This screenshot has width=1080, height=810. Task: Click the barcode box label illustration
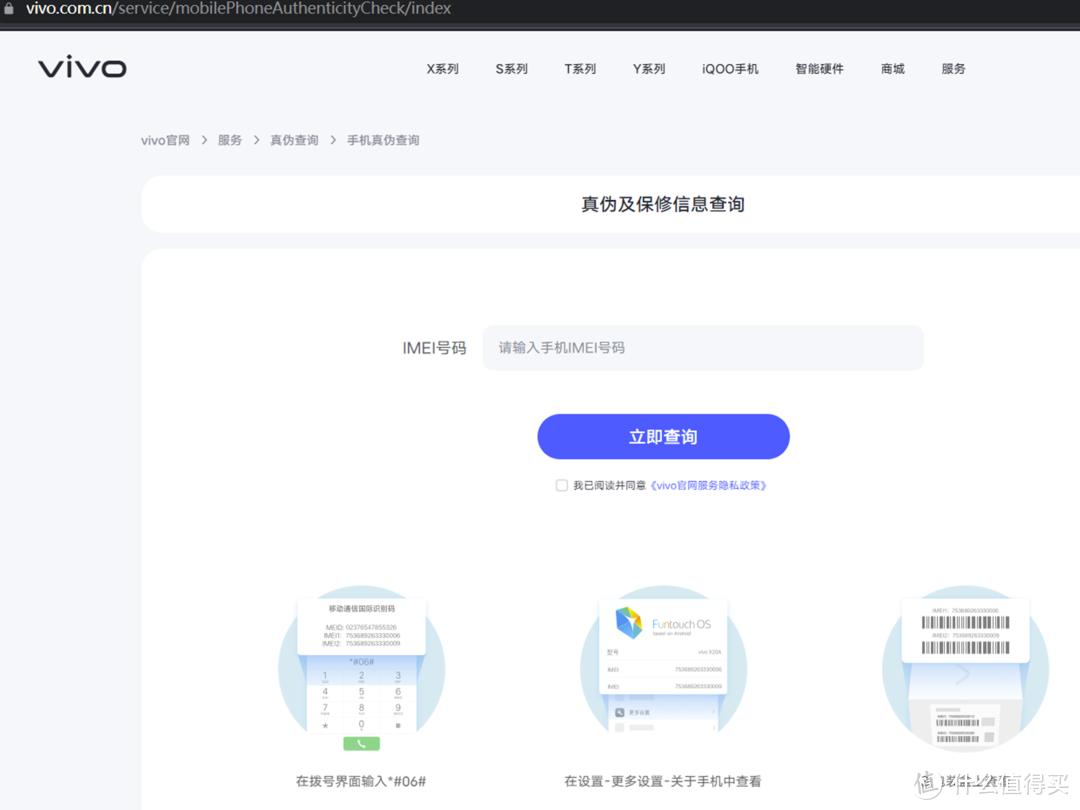tap(966, 669)
